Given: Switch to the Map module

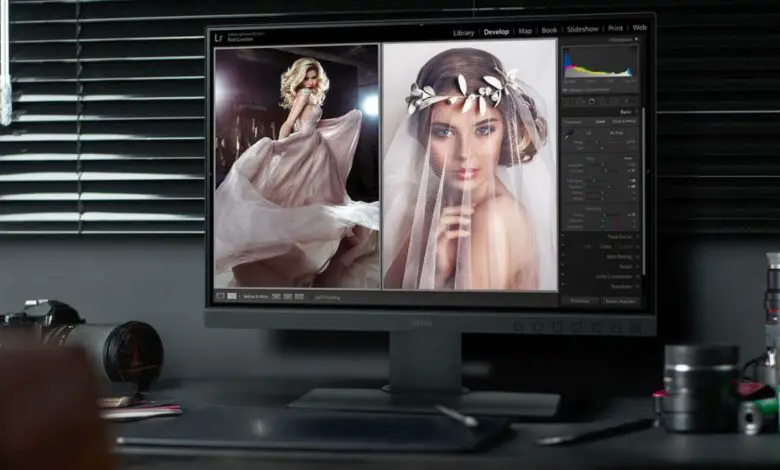Looking at the screenshot, I should tap(525, 31).
